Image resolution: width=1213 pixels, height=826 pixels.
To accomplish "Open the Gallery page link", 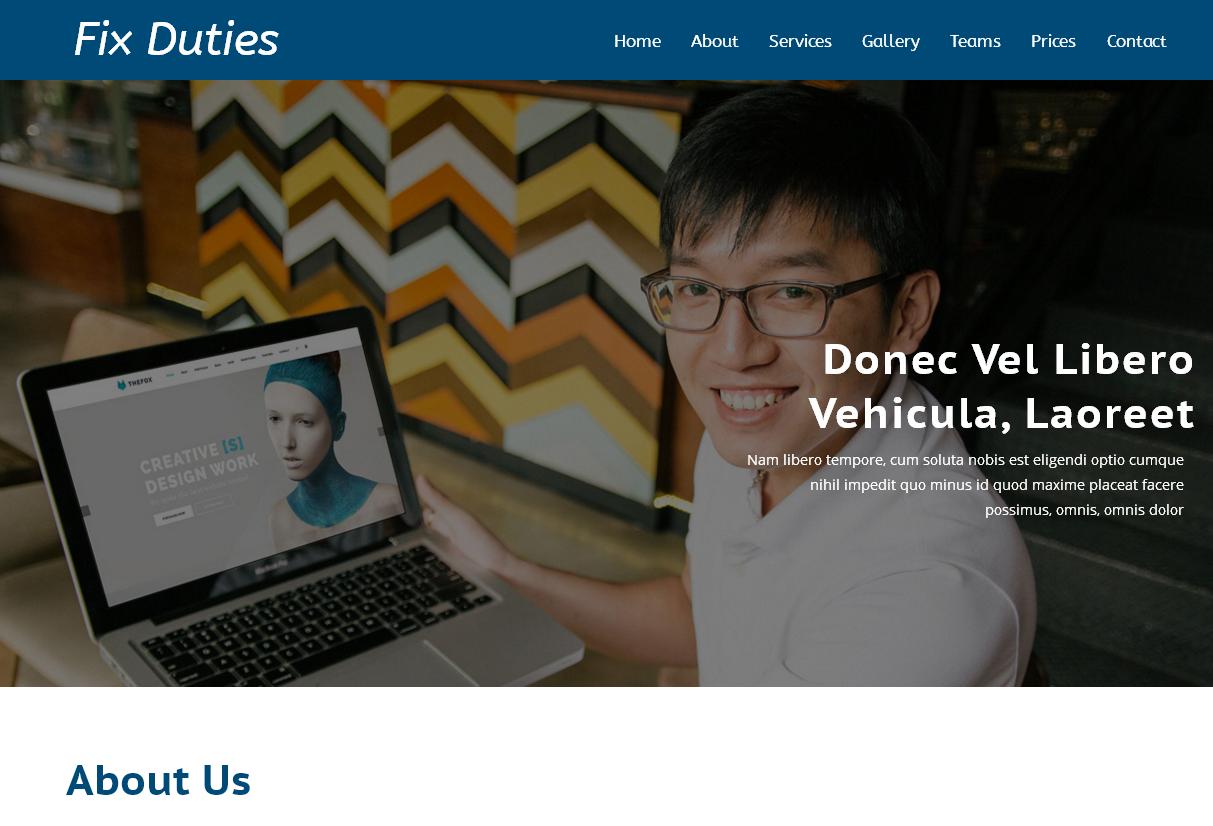I will pos(891,41).
